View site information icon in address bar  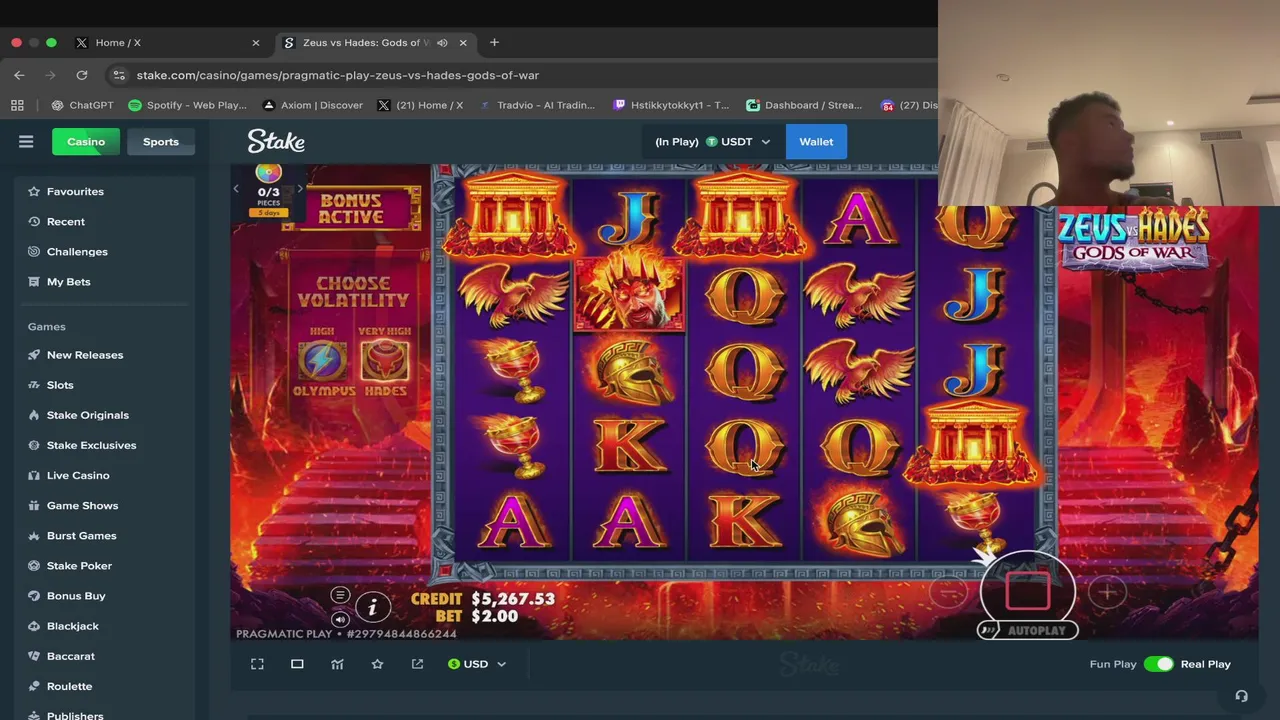click(119, 75)
